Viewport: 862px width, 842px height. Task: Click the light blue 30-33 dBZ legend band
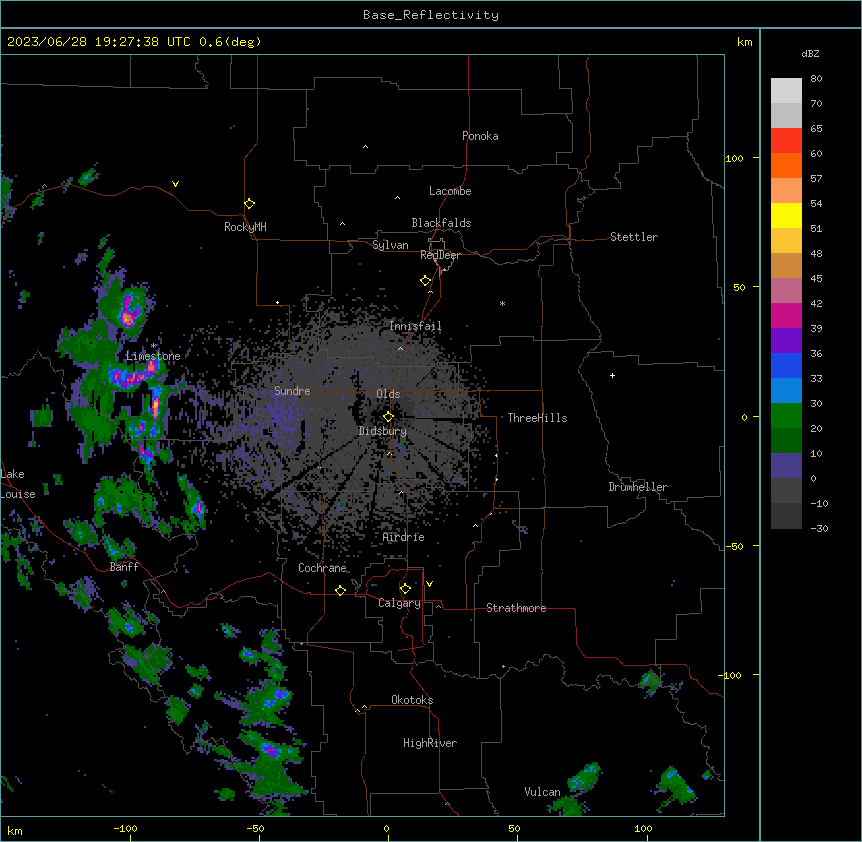[786, 391]
